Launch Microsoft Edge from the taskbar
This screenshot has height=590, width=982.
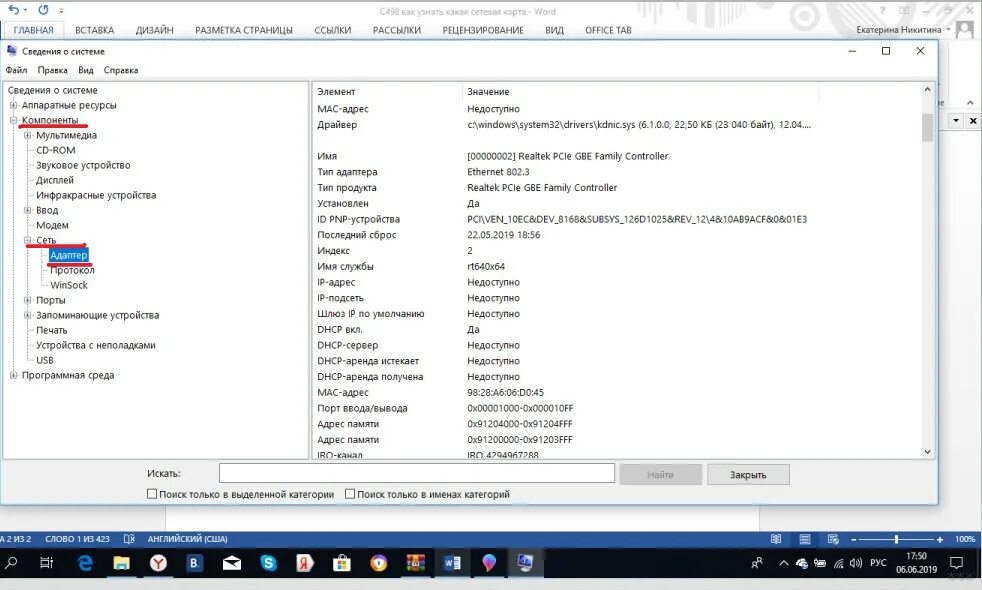tap(85, 563)
